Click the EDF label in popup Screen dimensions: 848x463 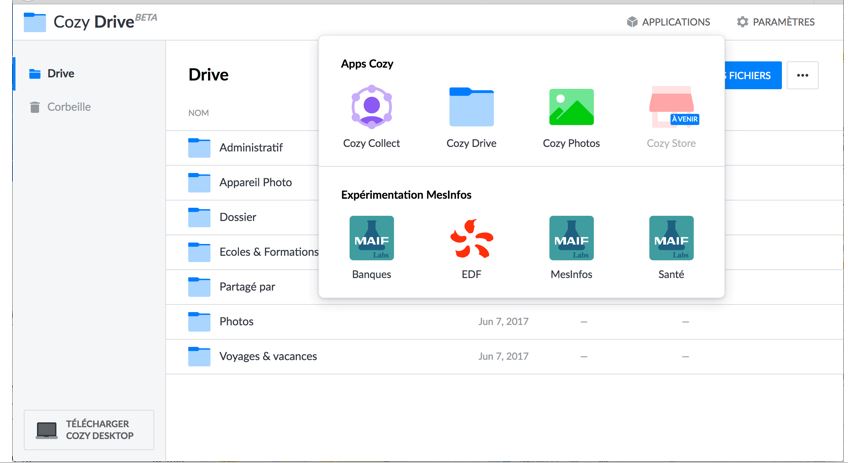click(471, 274)
